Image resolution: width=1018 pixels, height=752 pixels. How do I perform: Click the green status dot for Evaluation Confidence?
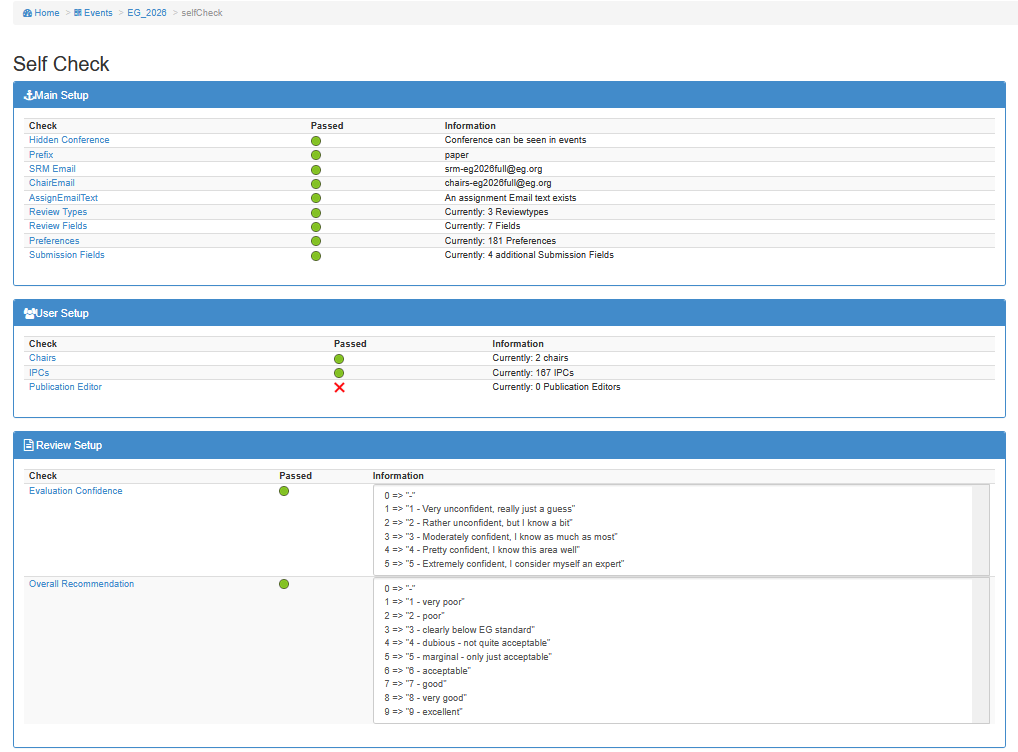coord(284,492)
